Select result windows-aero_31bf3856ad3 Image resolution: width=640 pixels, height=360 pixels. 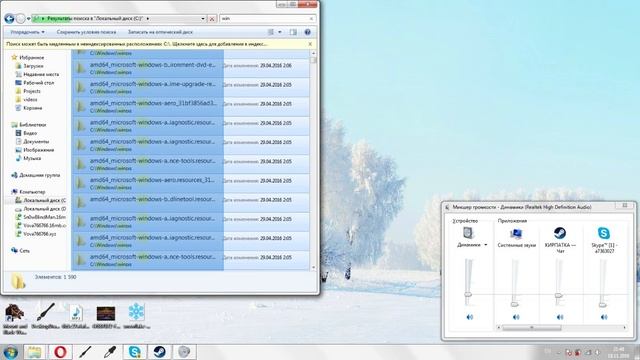(x=190, y=107)
